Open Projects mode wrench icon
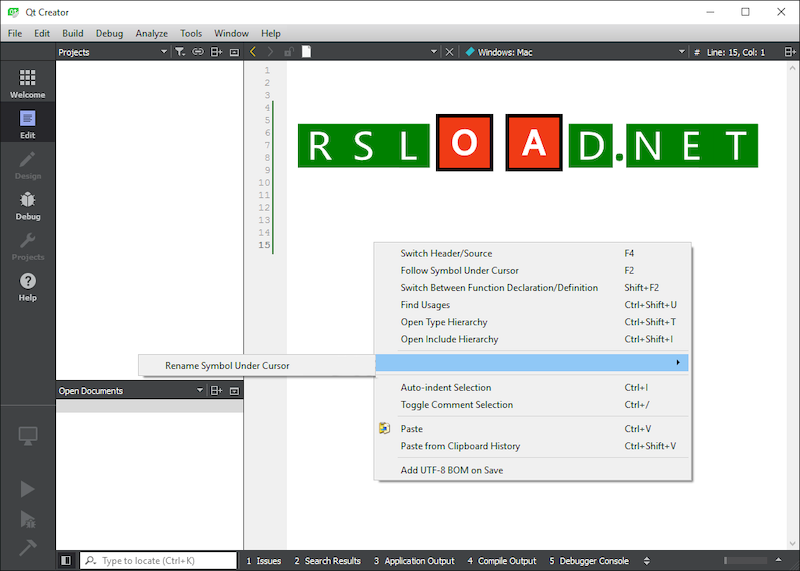The image size is (800, 571). [28, 246]
